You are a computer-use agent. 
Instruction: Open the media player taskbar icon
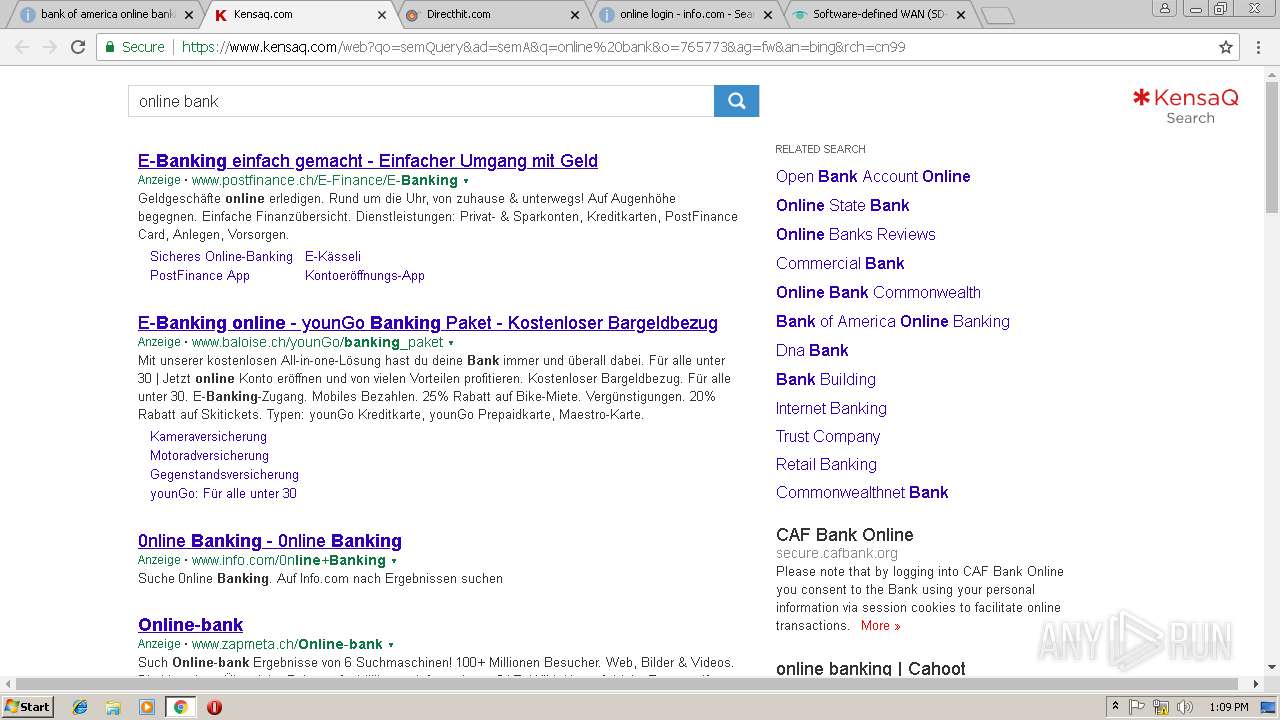[x=147, y=707]
